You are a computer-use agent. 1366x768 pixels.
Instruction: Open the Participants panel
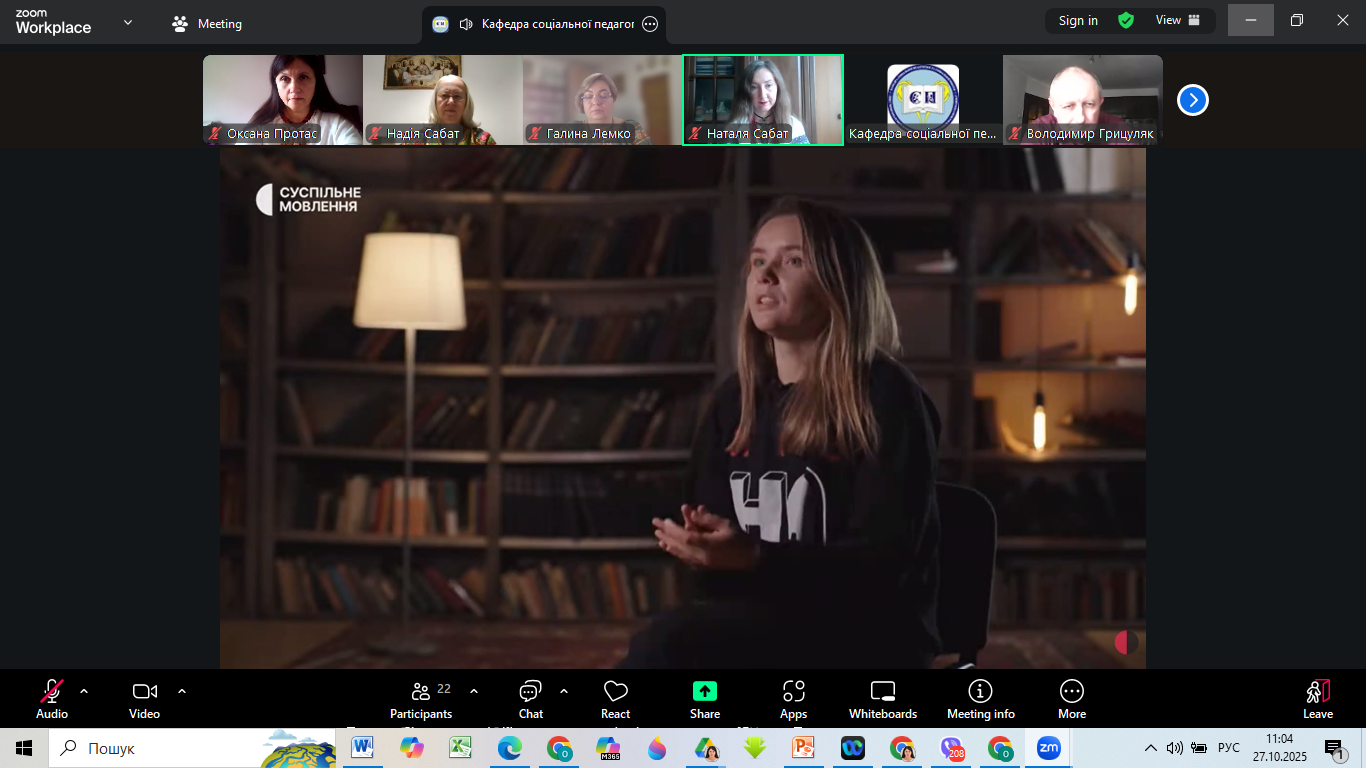pos(421,699)
